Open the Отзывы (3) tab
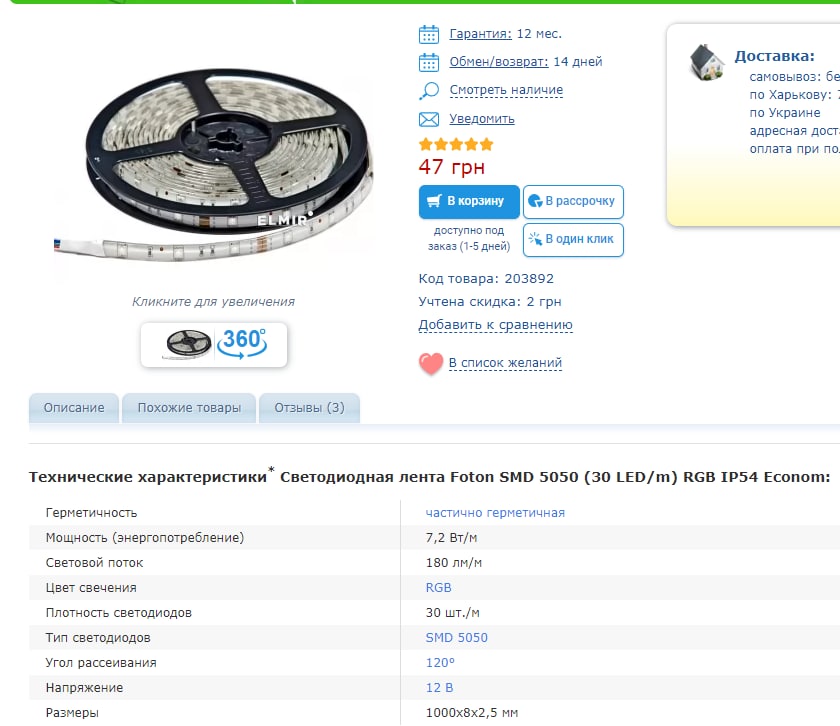840x726 pixels. [x=310, y=408]
